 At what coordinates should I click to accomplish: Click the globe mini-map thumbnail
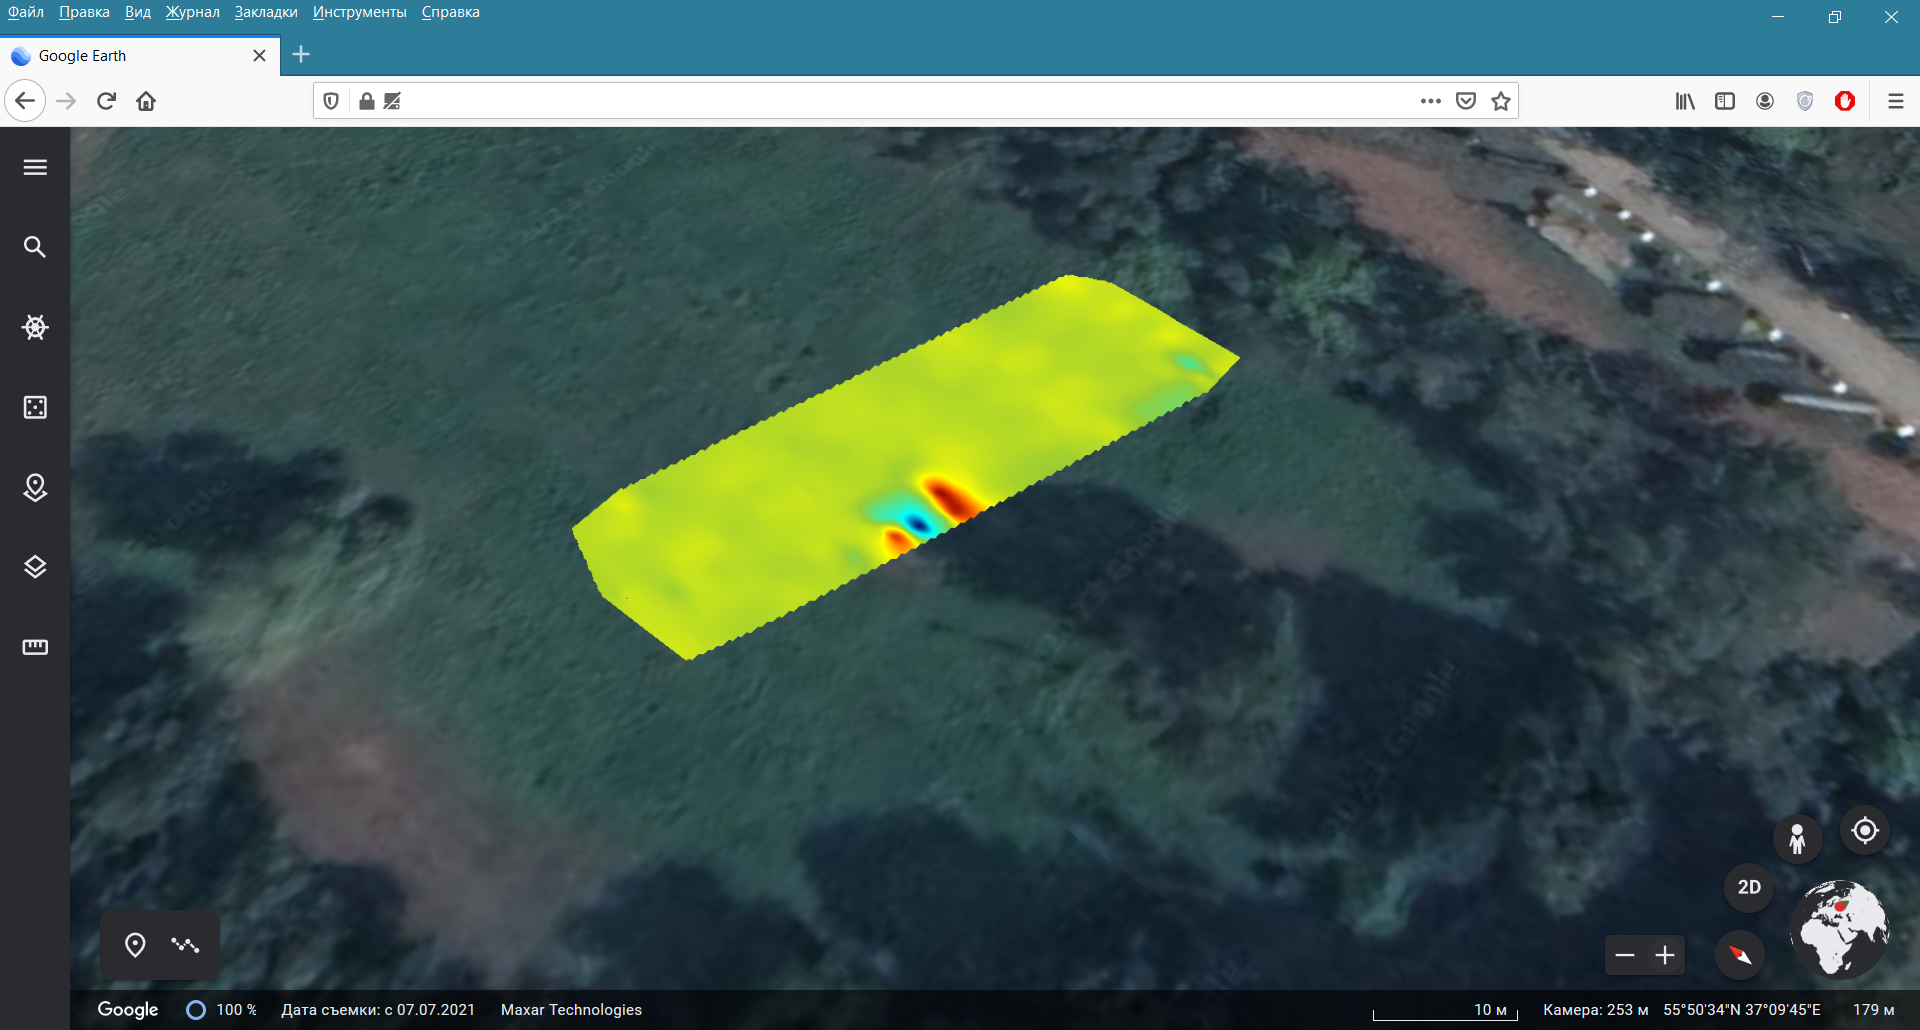click(1839, 928)
